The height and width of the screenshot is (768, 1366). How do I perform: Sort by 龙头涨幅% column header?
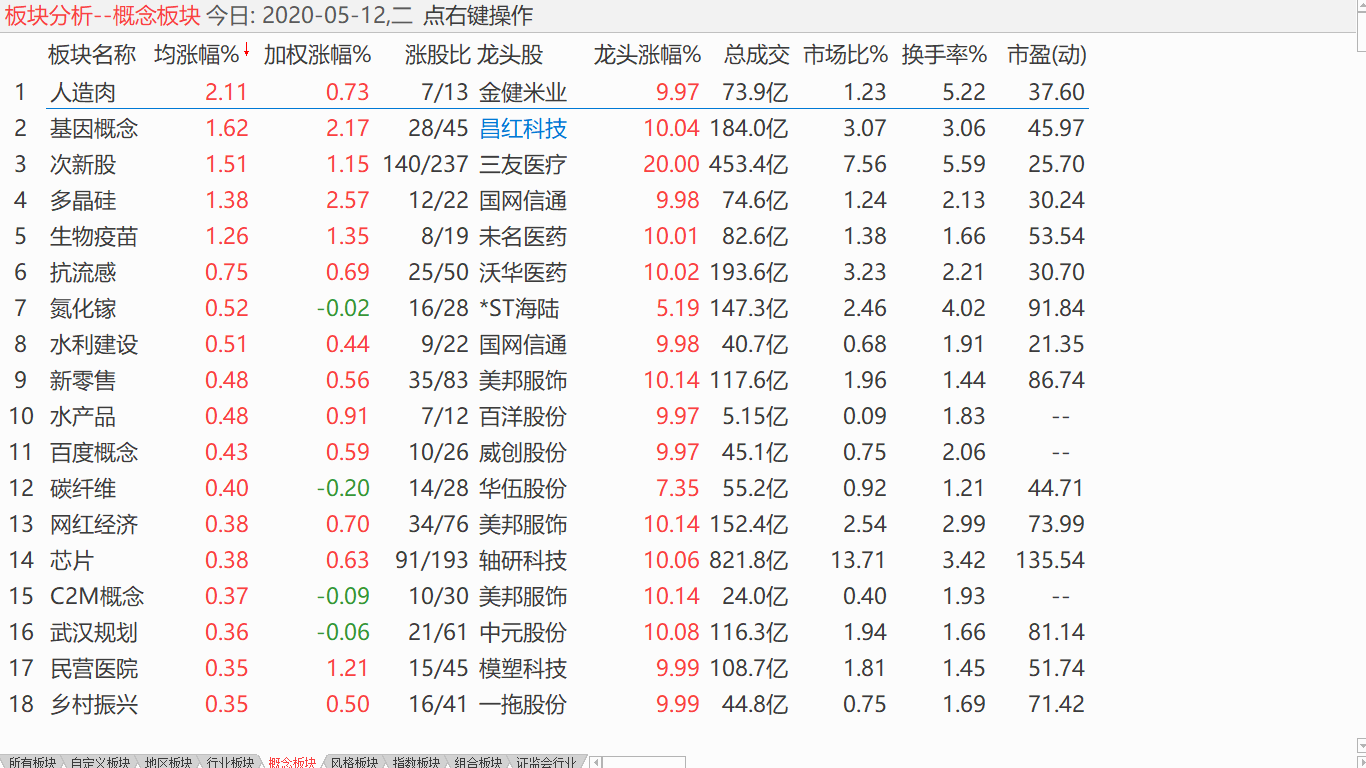click(647, 55)
